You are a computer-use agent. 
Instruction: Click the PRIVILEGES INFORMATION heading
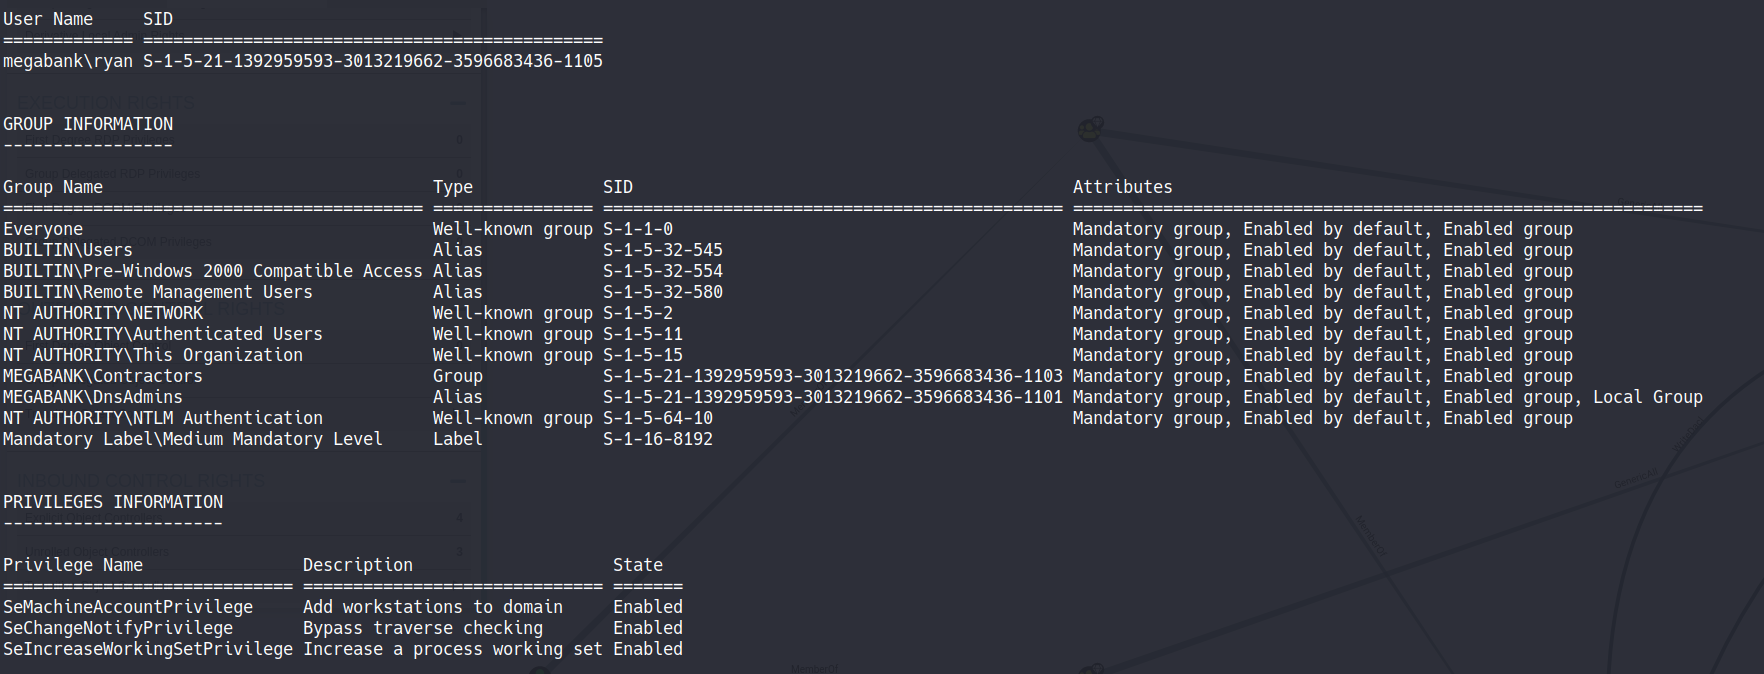pos(113,502)
